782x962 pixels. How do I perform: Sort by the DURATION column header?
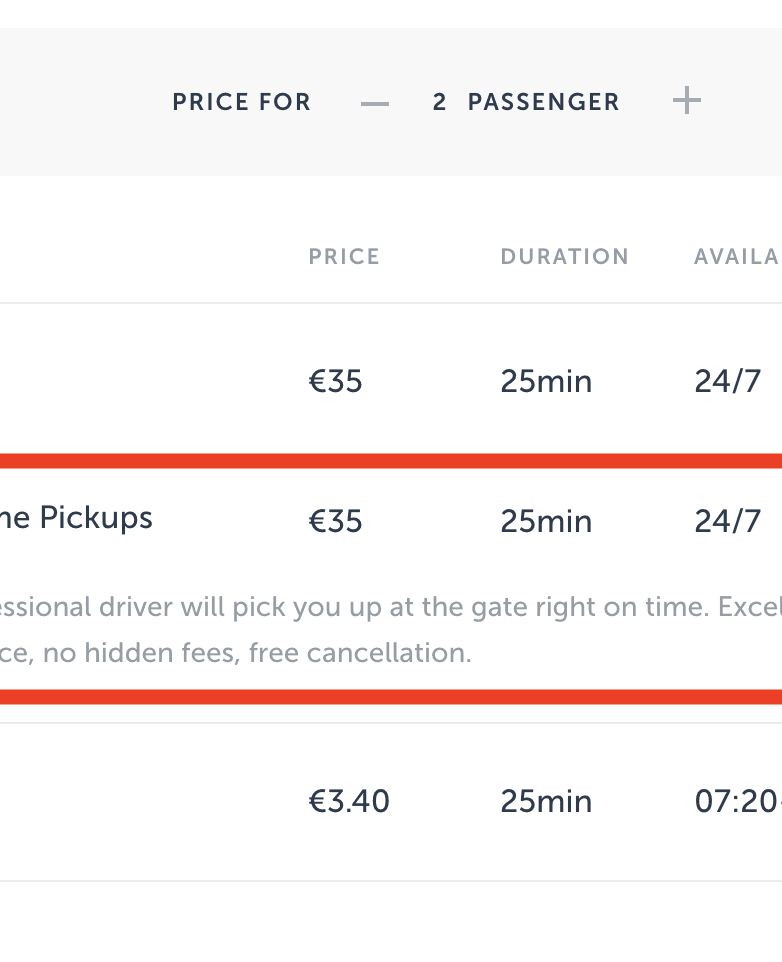[564, 256]
